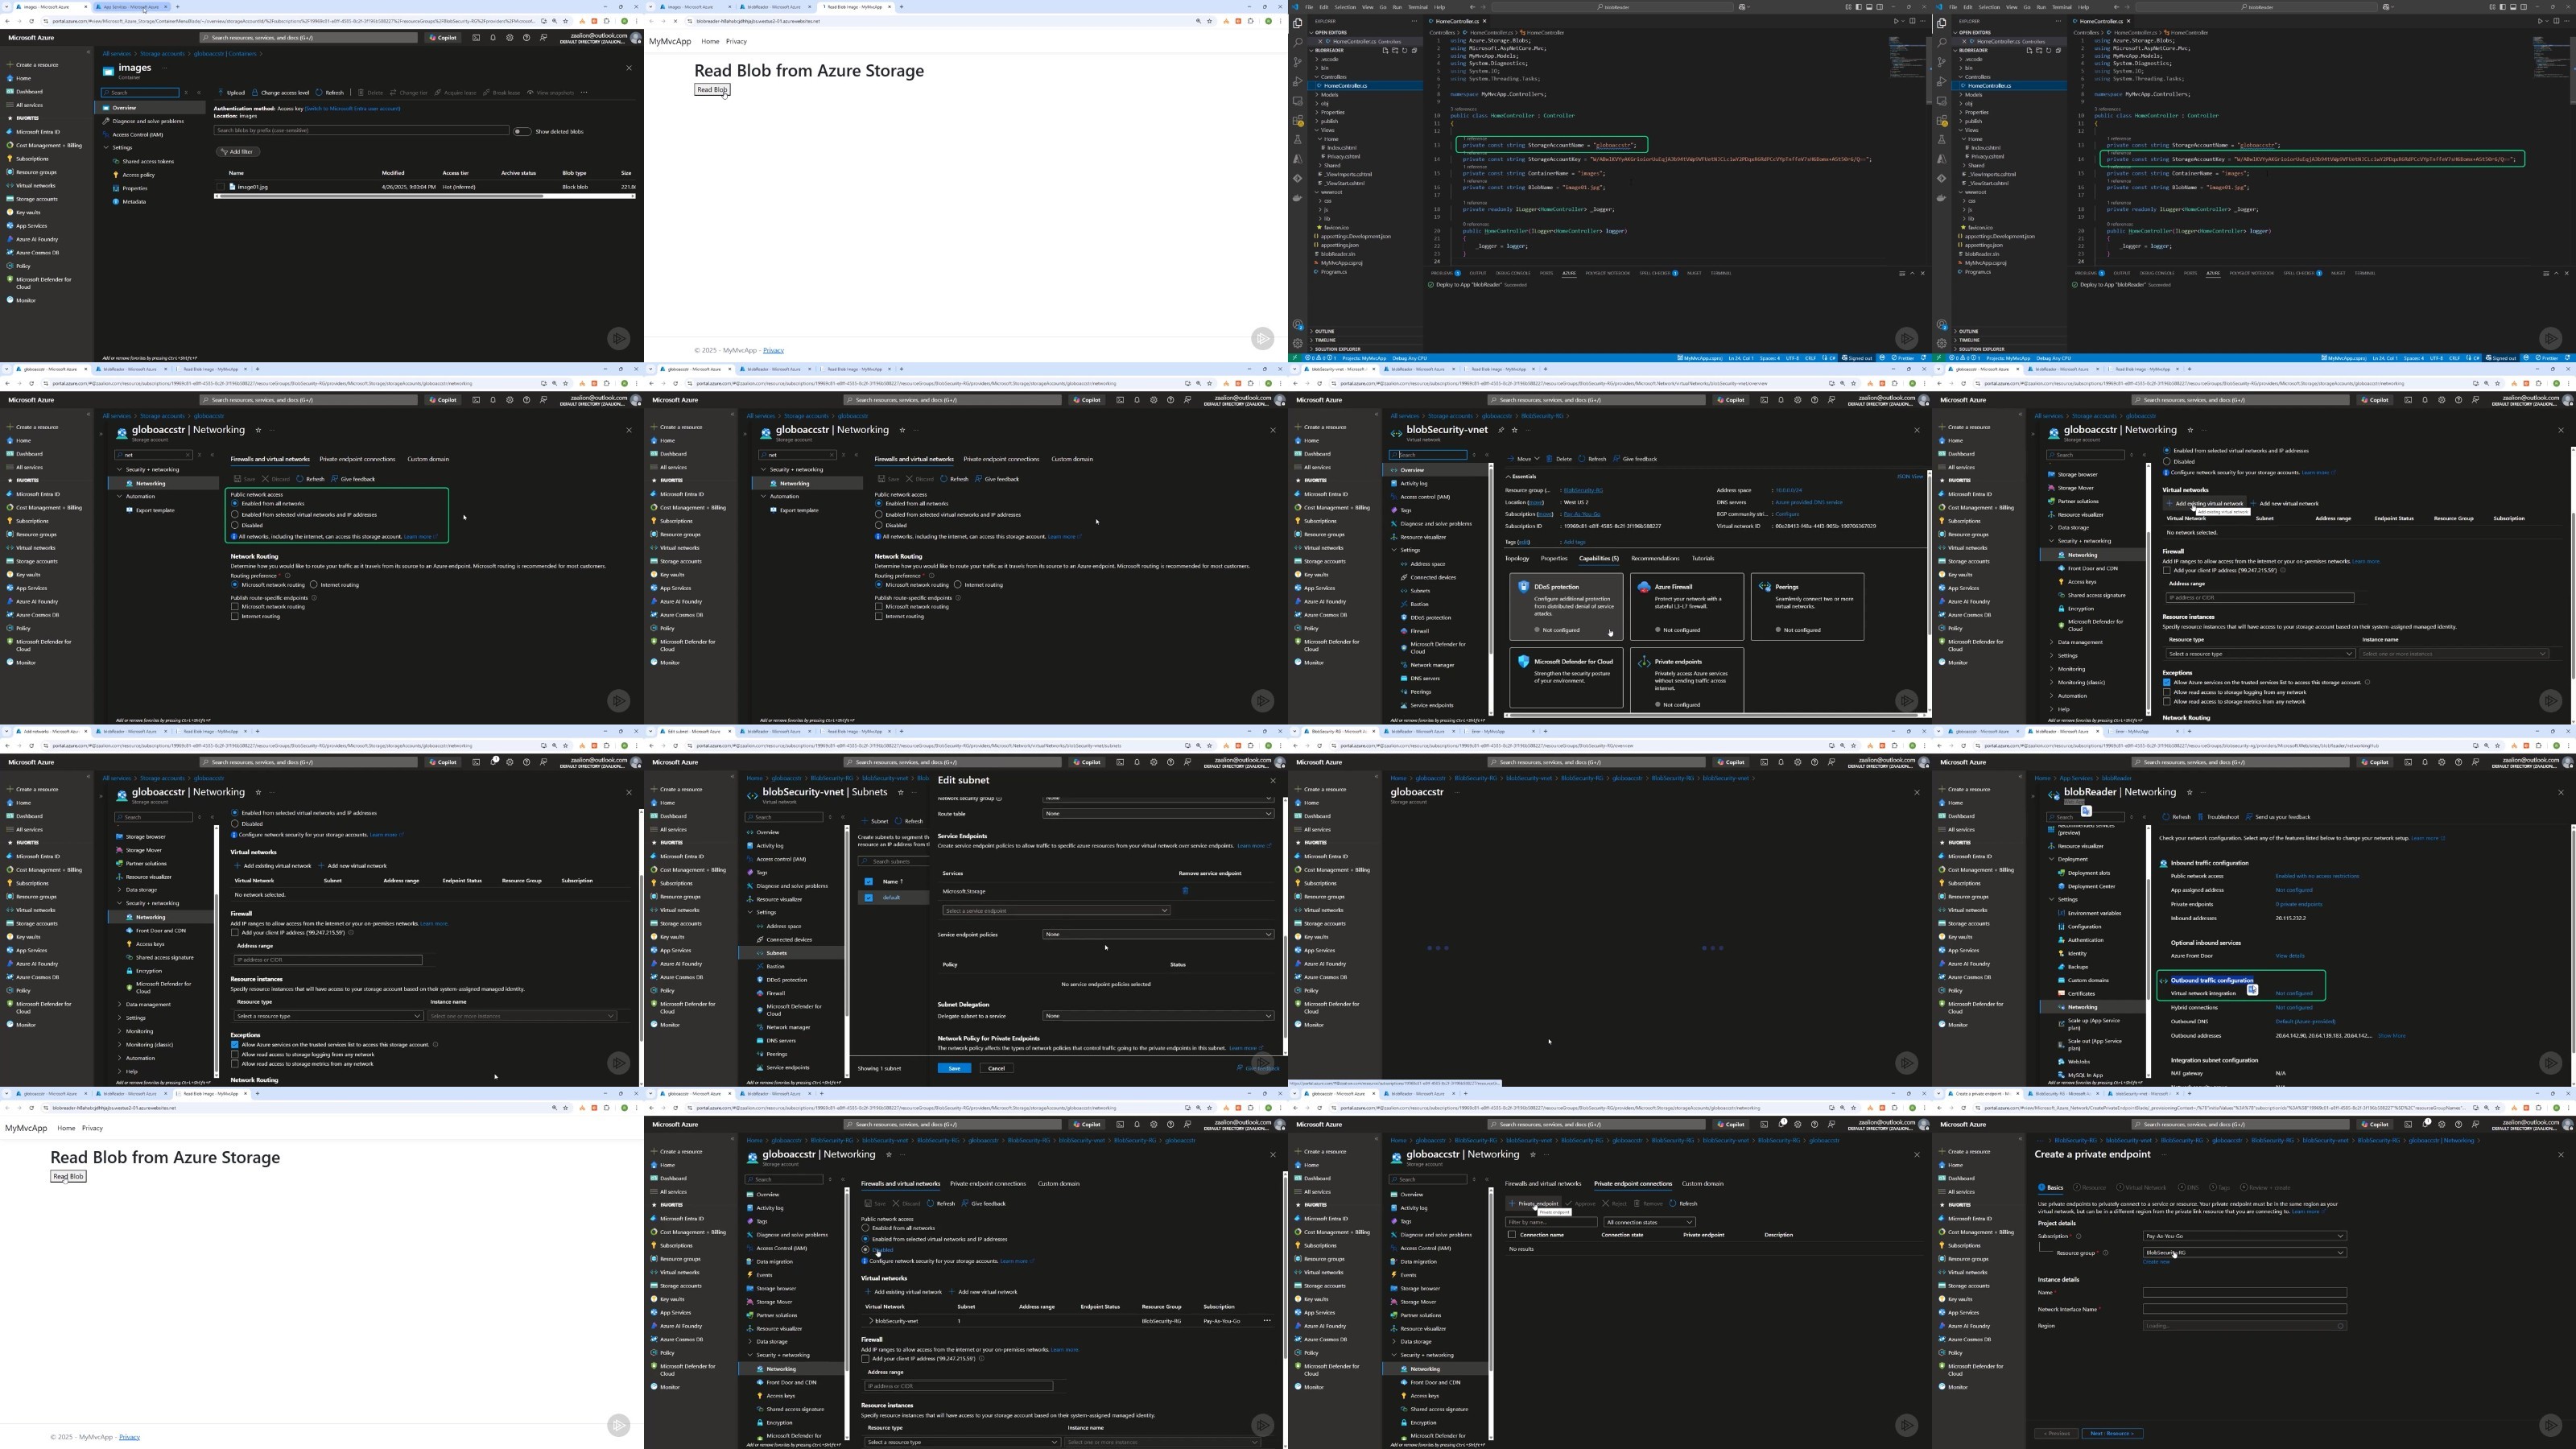Screen dimensions: 2576x1449
Task: Toggle the Show deleted blobs switch
Action: pos(521,131)
